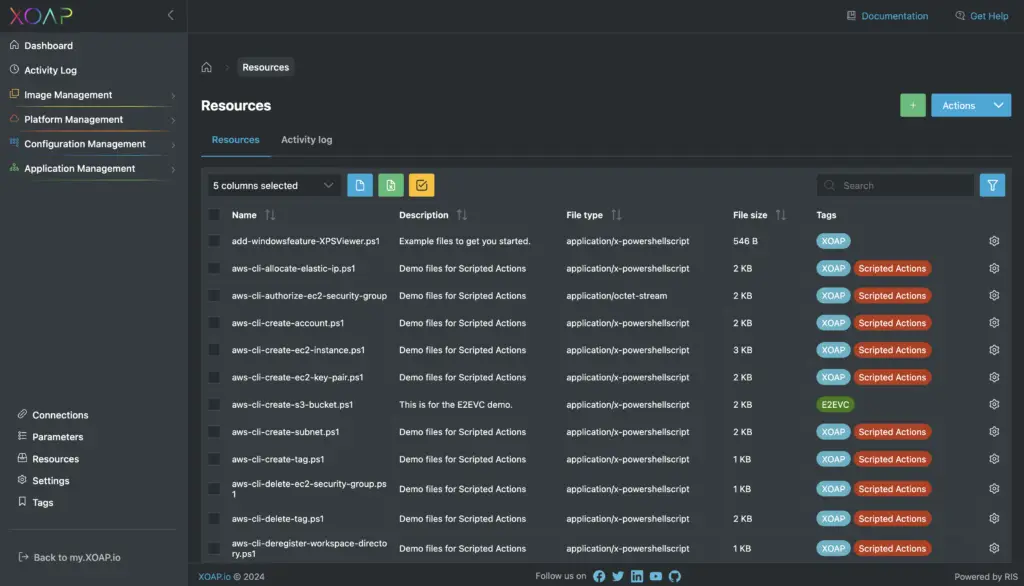The image size is (1024, 586).
Task: Expand Platform Management menu
Action: coord(92,120)
